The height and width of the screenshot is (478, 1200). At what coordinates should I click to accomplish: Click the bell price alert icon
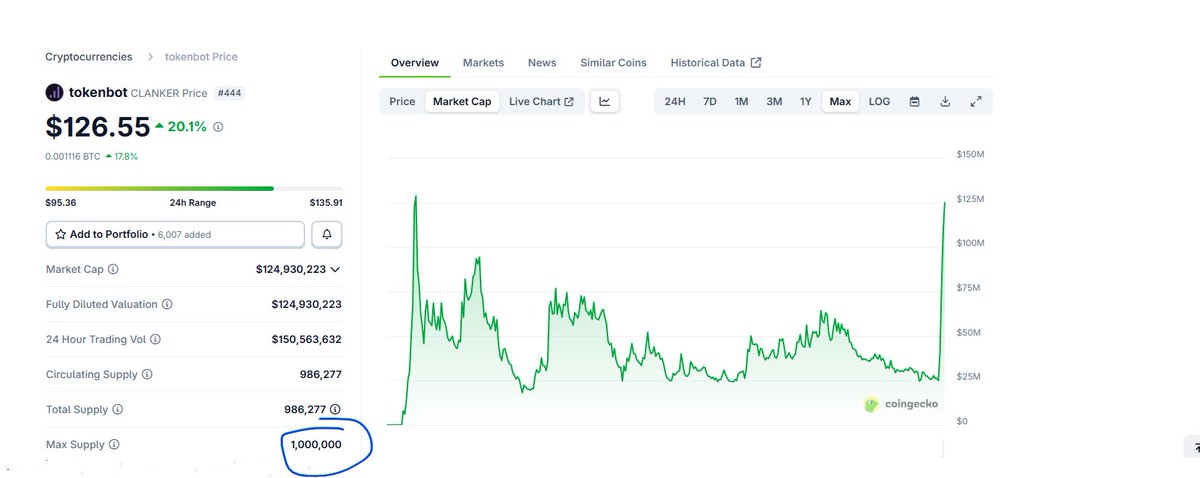click(x=326, y=234)
